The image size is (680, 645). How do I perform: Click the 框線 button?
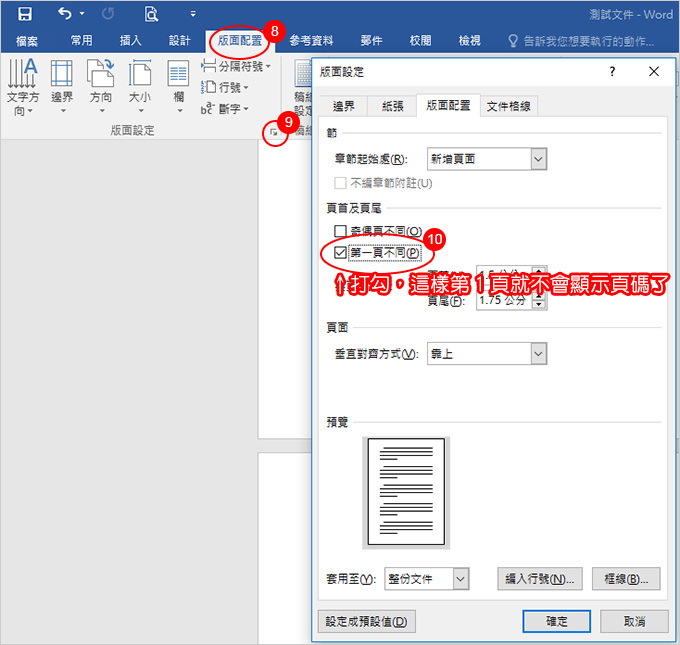(626, 579)
